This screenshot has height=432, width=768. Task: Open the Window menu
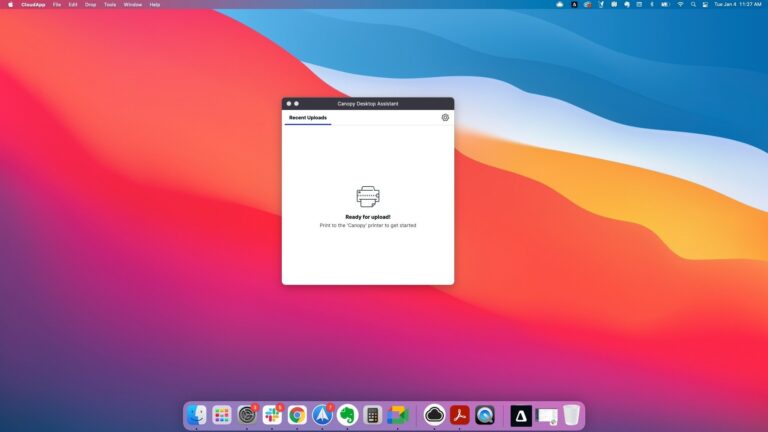point(133,4)
